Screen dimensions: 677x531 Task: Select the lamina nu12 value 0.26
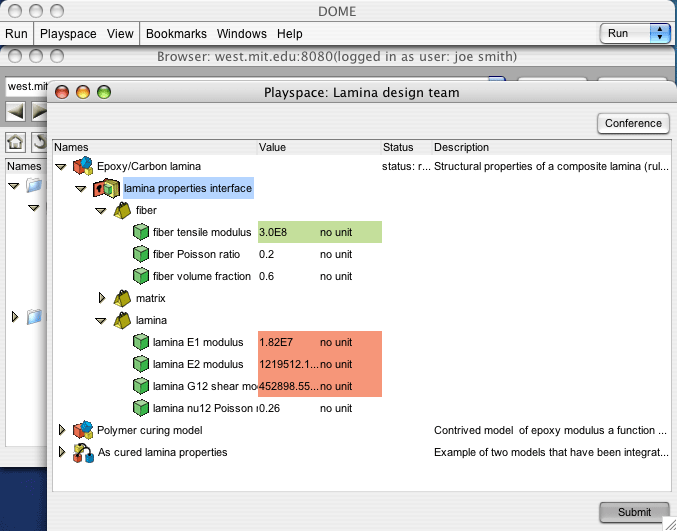pos(269,408)
